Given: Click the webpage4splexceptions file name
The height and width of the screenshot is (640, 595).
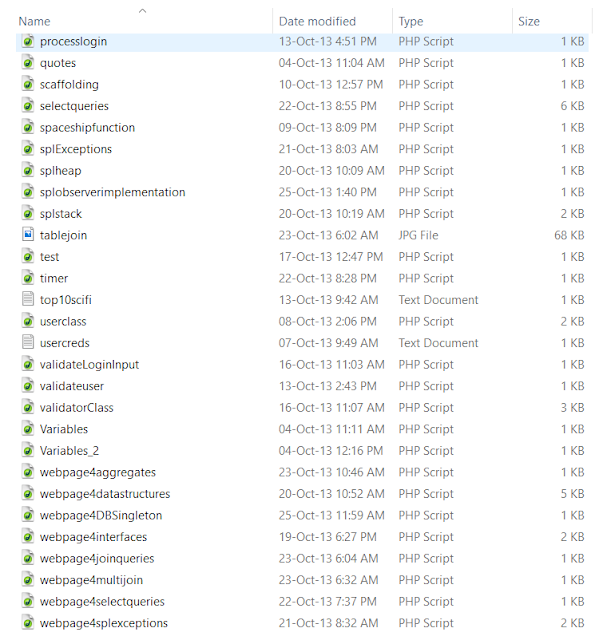Looking at the screenshot, I should tap(104, 623).
